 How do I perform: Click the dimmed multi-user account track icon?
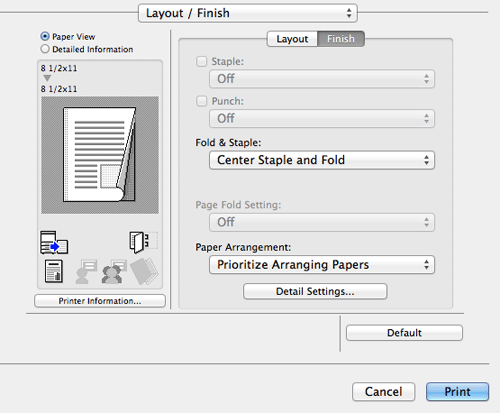114,272
